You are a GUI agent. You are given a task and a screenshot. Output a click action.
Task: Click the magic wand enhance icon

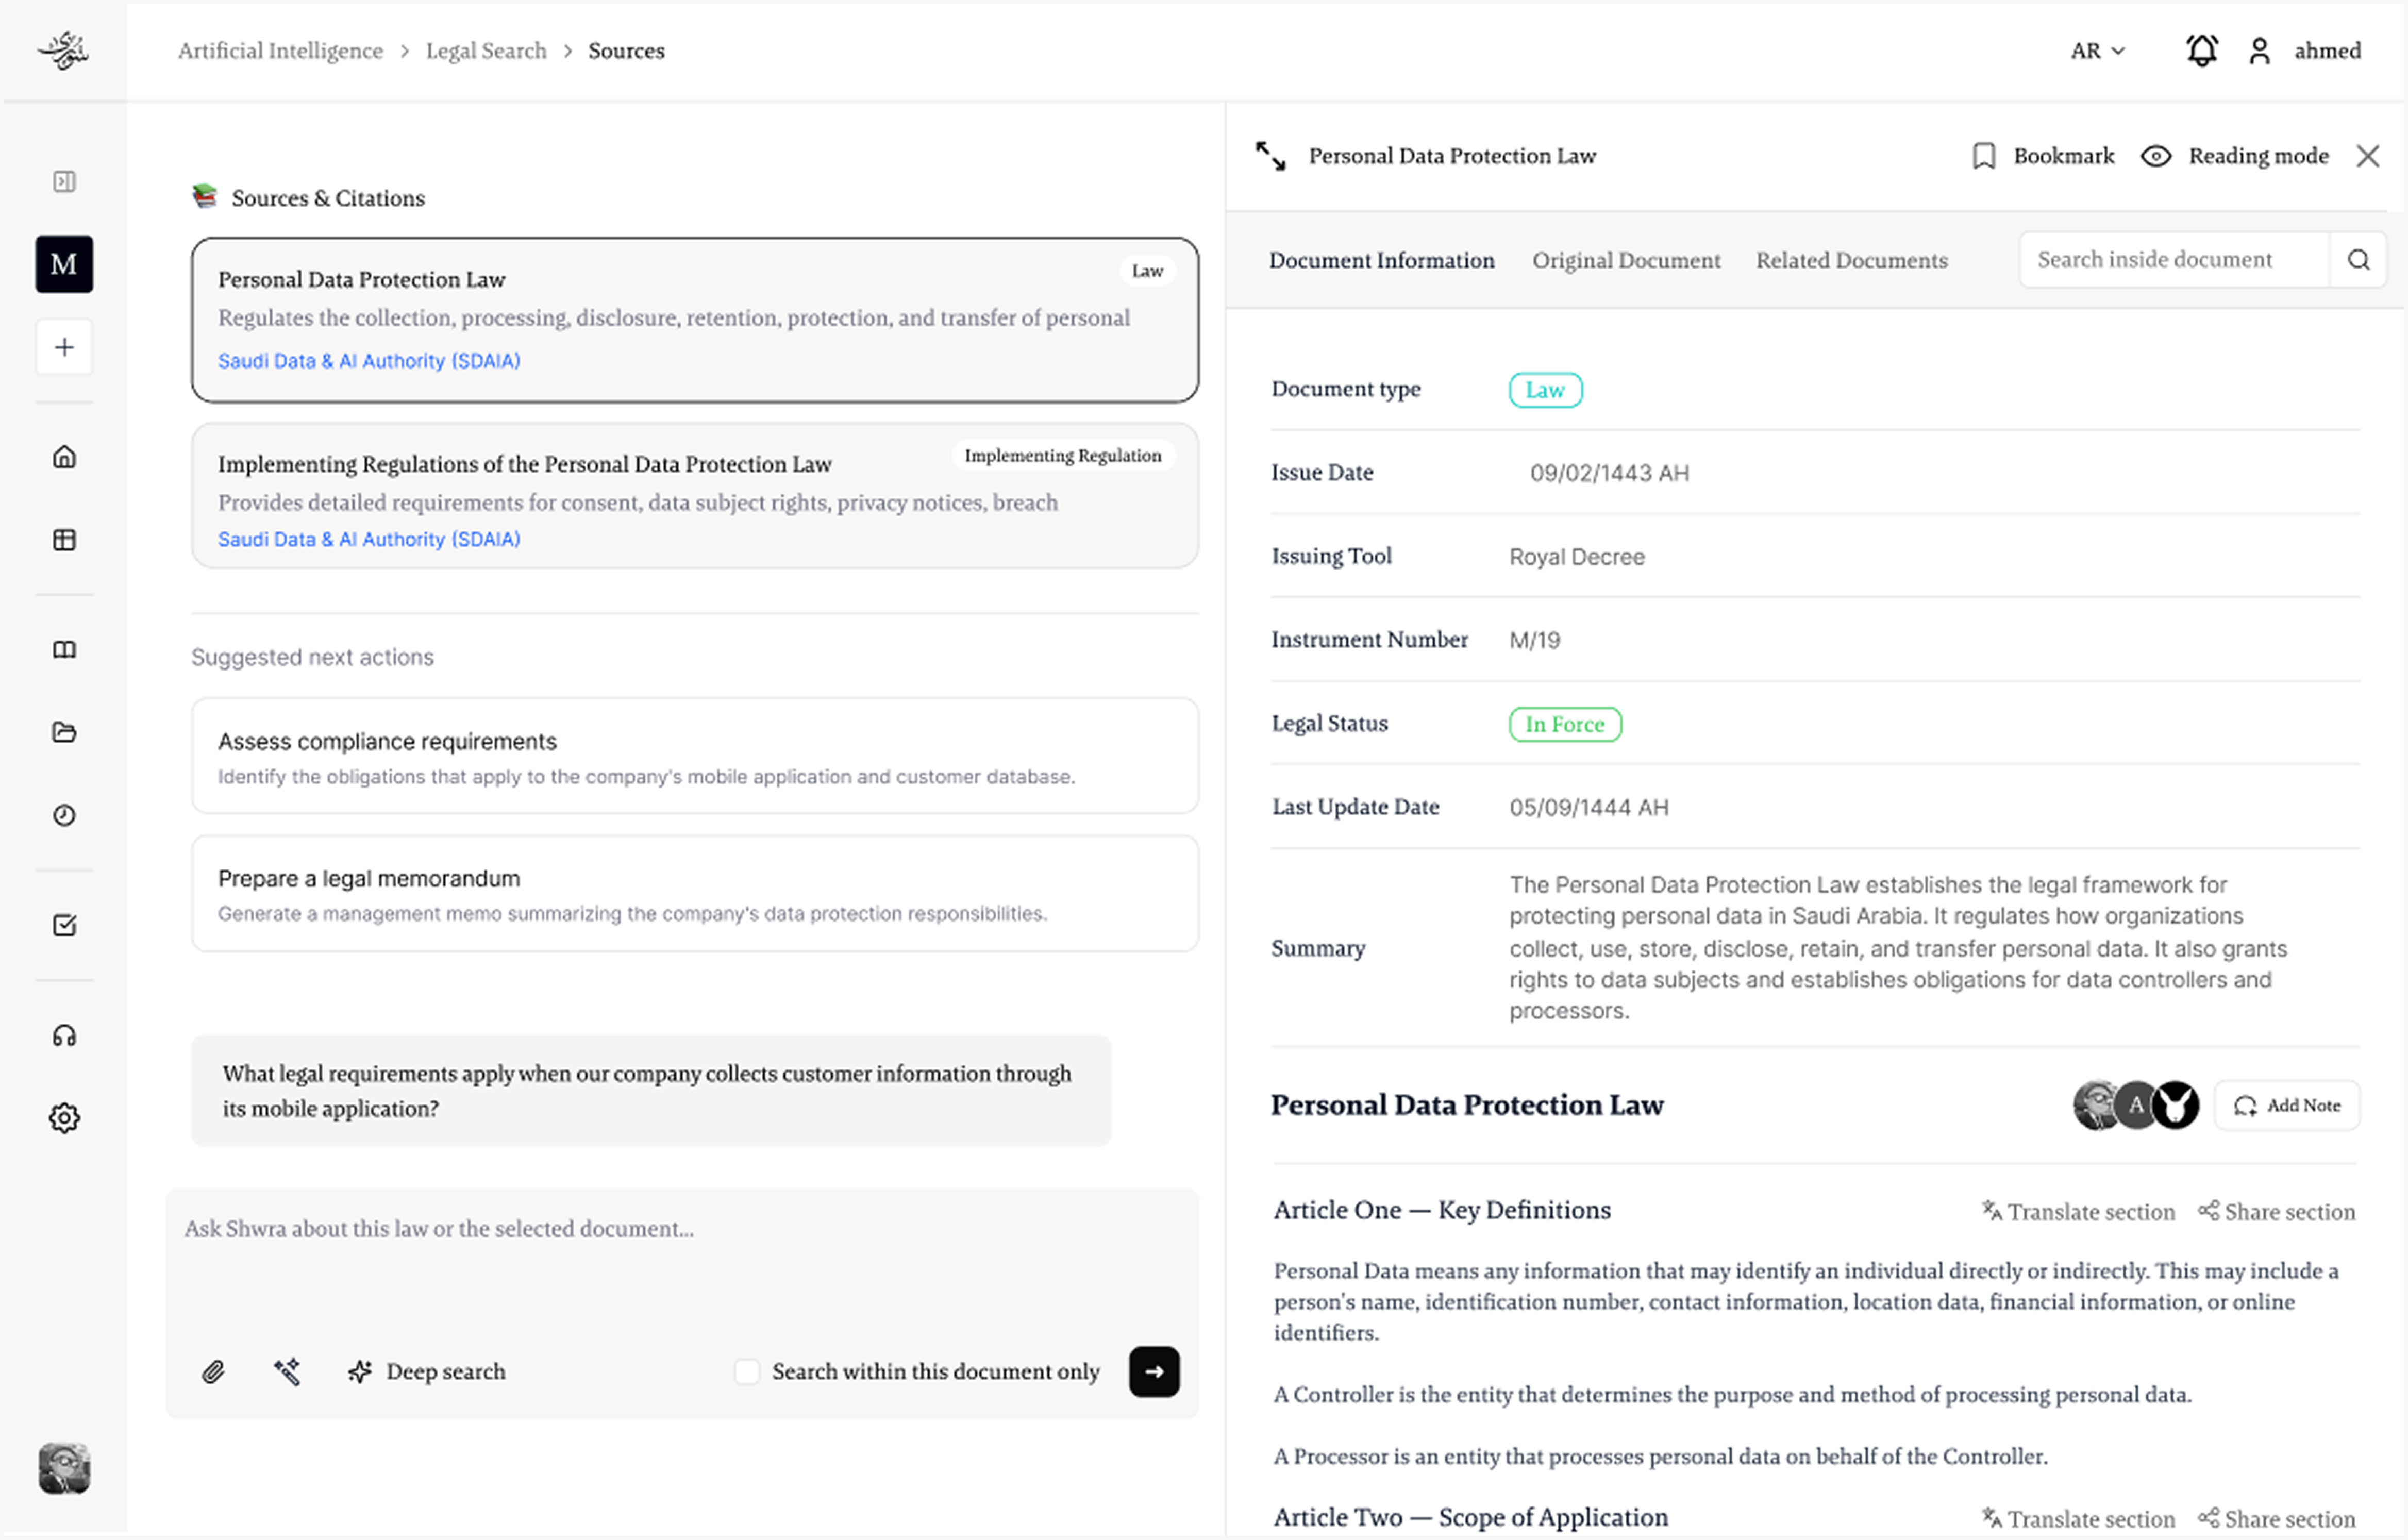(287, 1371)
